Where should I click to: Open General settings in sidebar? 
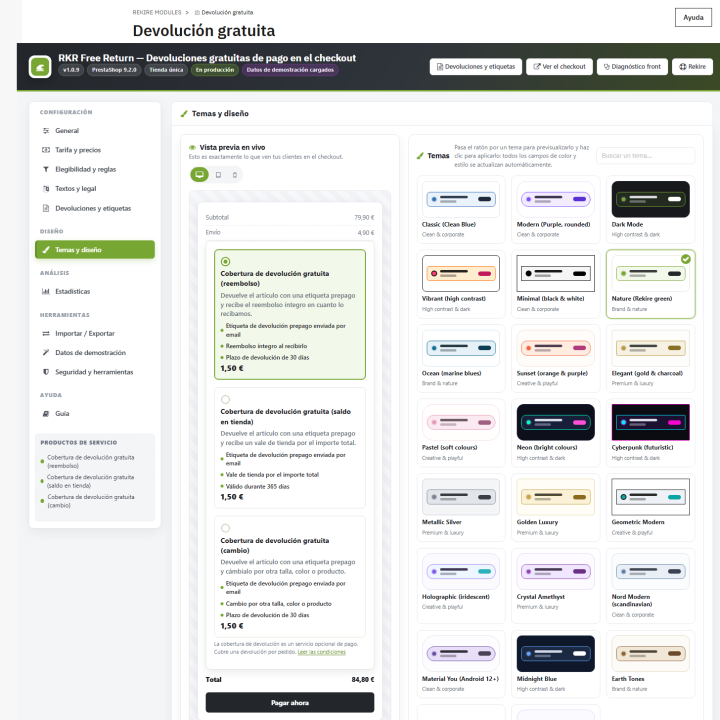(x=95, y=131)
